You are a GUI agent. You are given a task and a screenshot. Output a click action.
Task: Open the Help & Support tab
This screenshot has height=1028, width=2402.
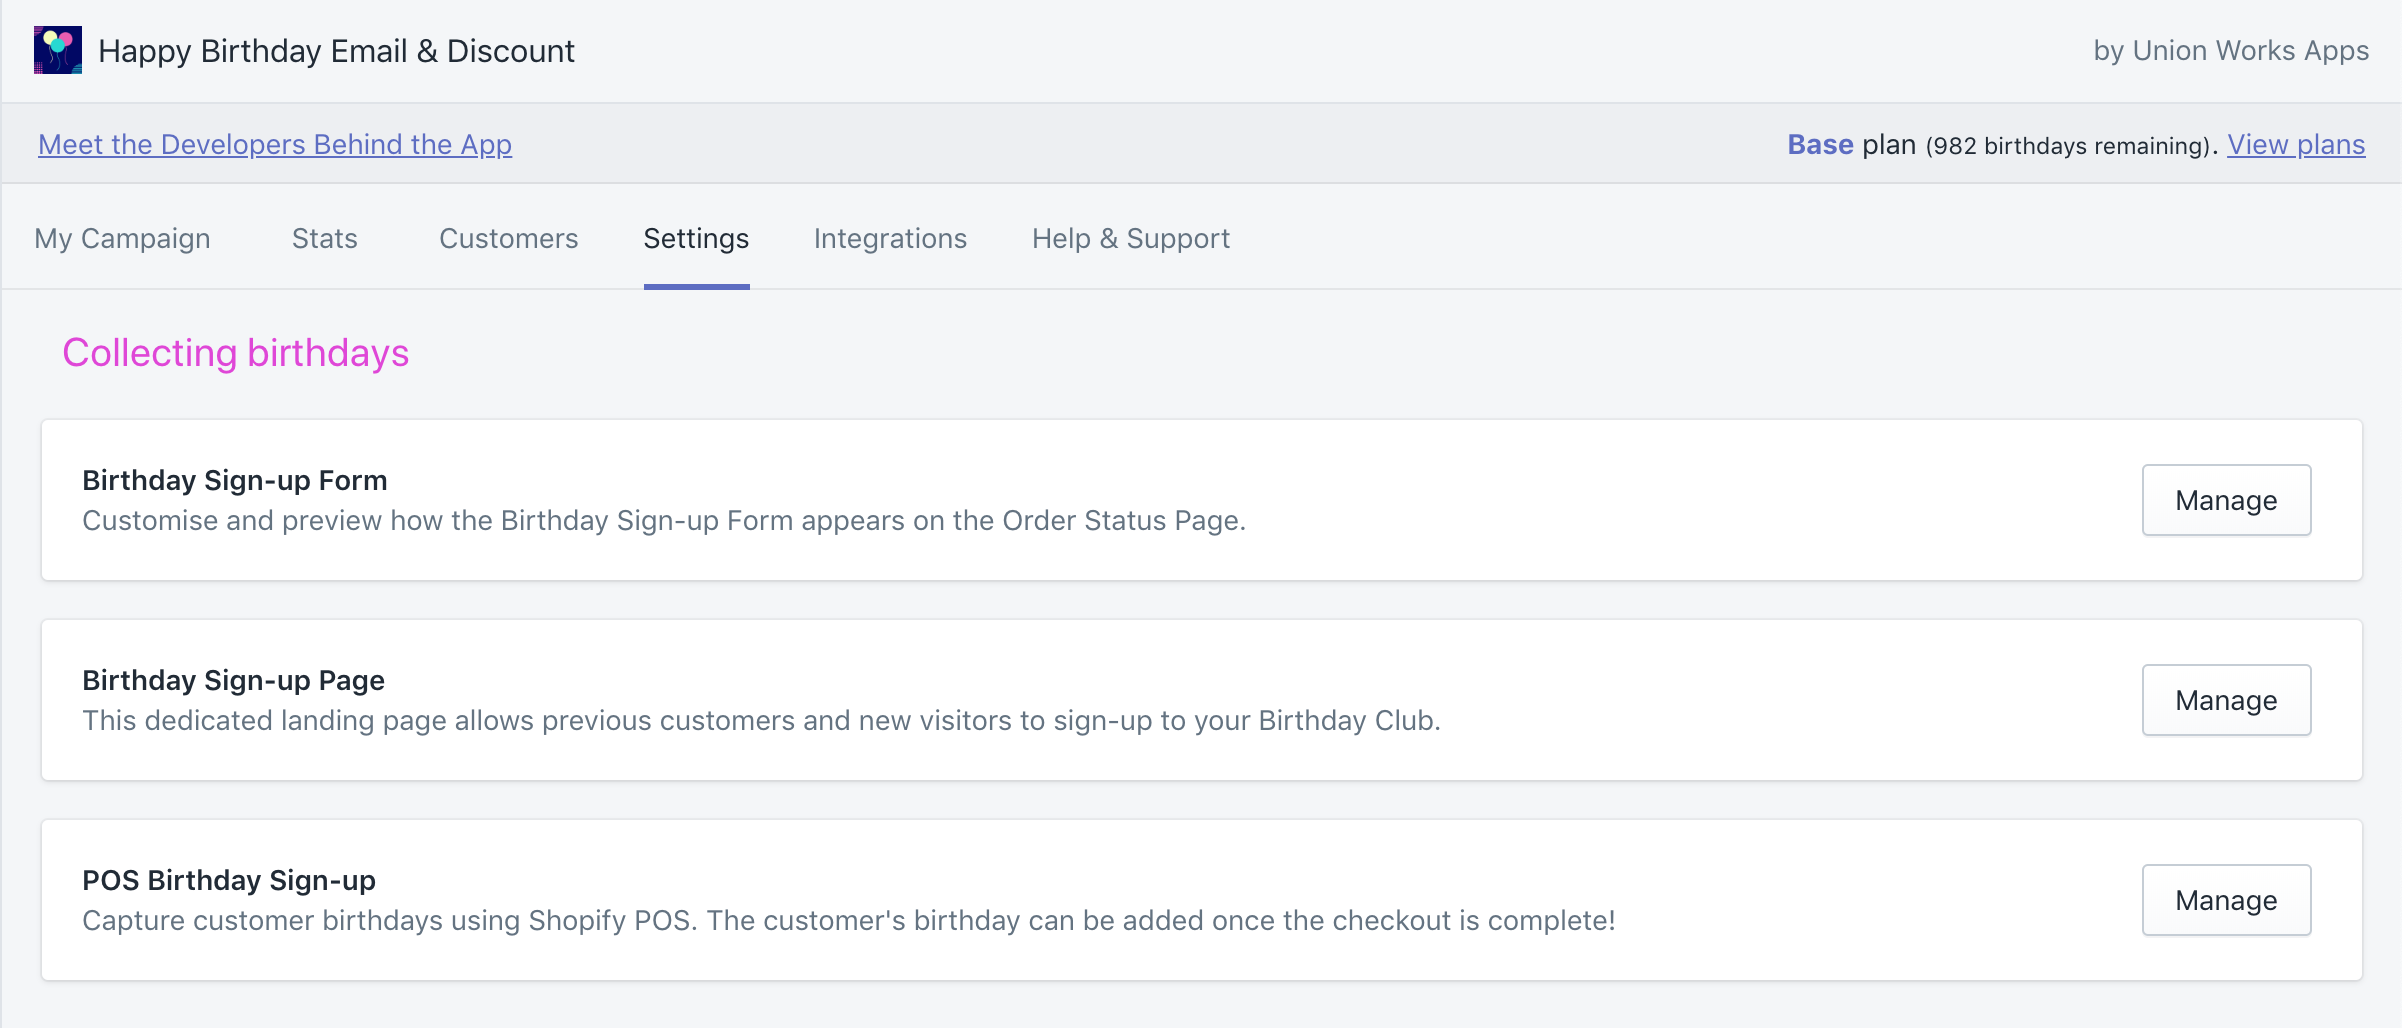click(1130, 238)
